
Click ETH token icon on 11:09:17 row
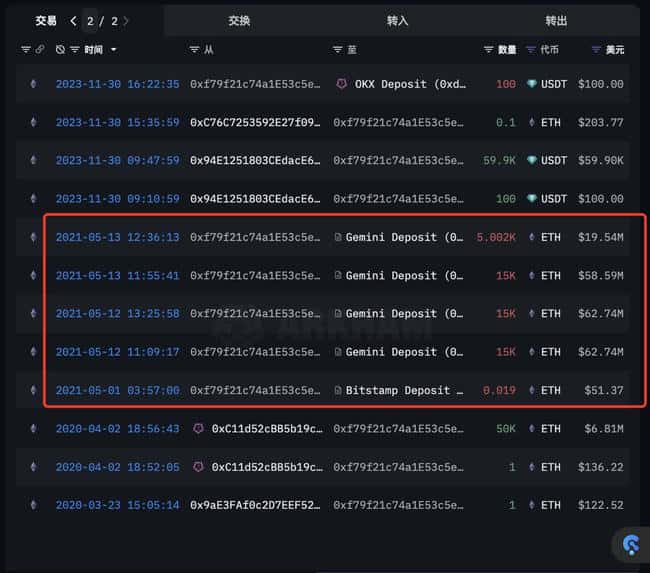[531, 352]
